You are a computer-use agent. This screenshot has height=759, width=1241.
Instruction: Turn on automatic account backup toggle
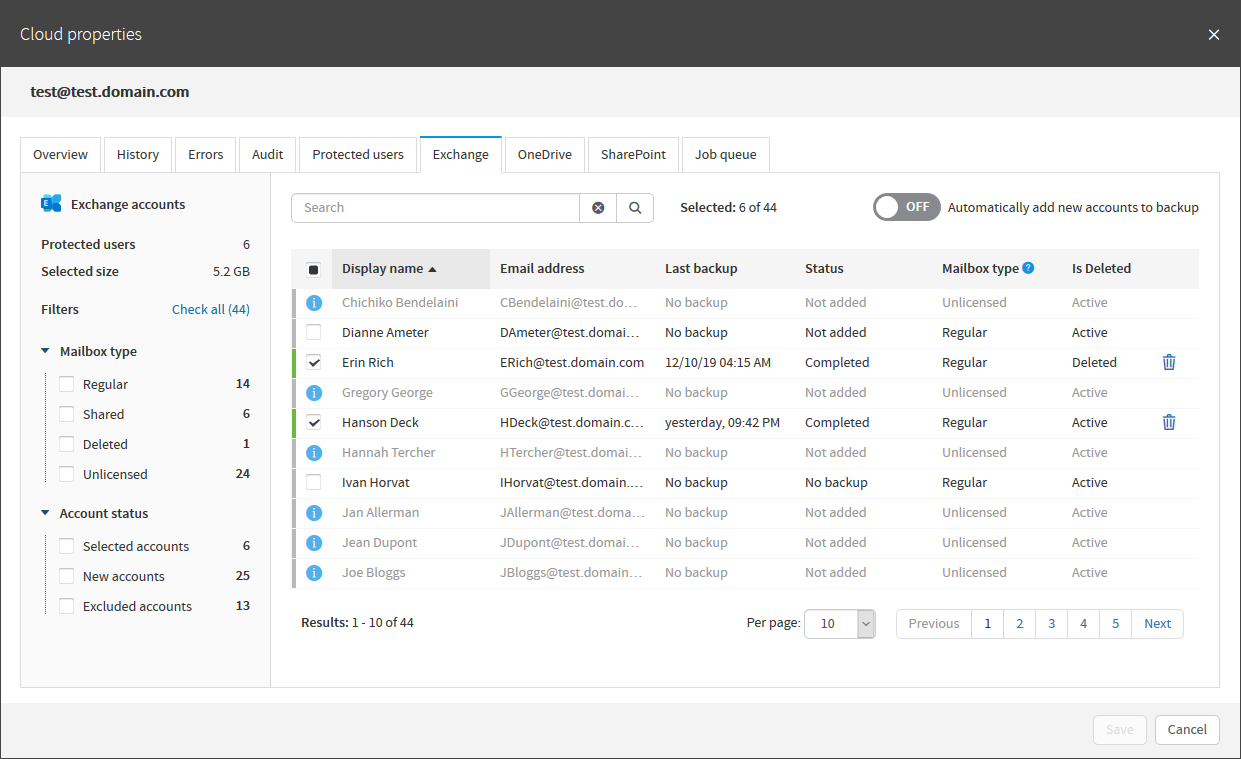coord(907,207)
